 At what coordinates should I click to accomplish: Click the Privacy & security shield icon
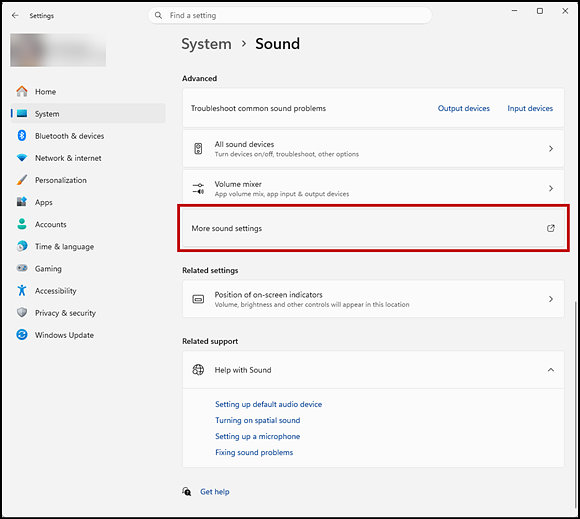click(22, 313)
